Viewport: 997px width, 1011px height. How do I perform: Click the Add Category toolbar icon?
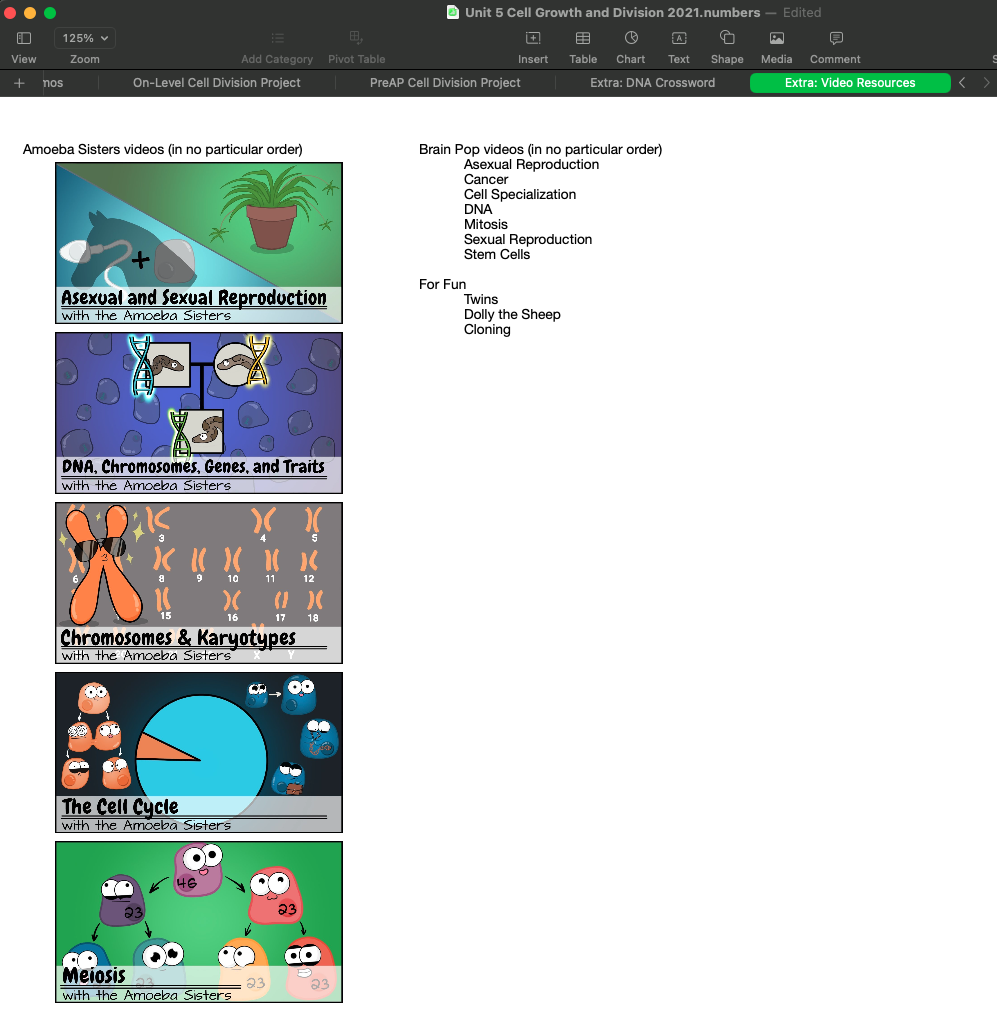277,39
